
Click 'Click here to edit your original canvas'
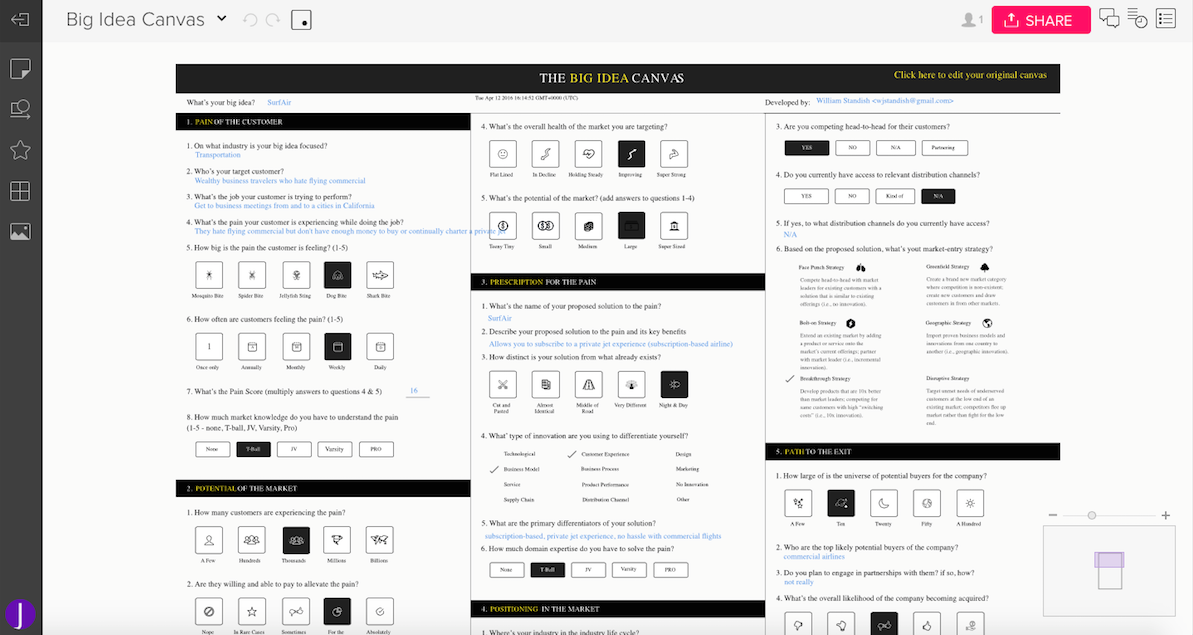click(x=970, y=75)
